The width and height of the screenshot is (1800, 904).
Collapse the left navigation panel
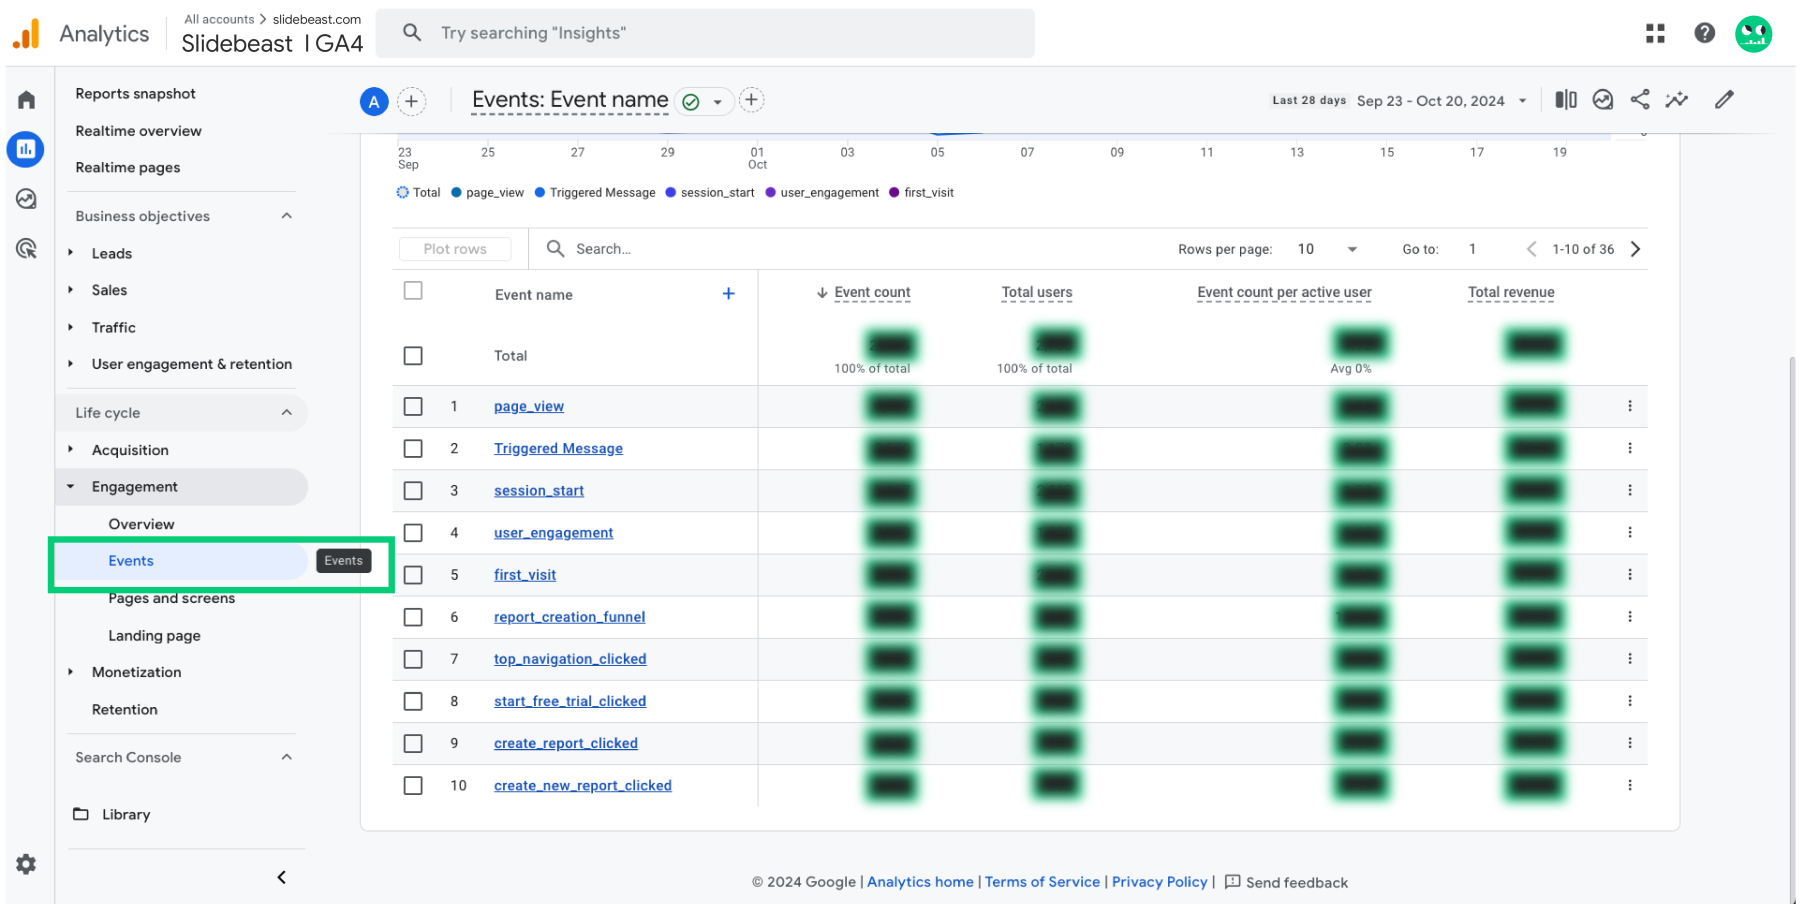(281, 877)
